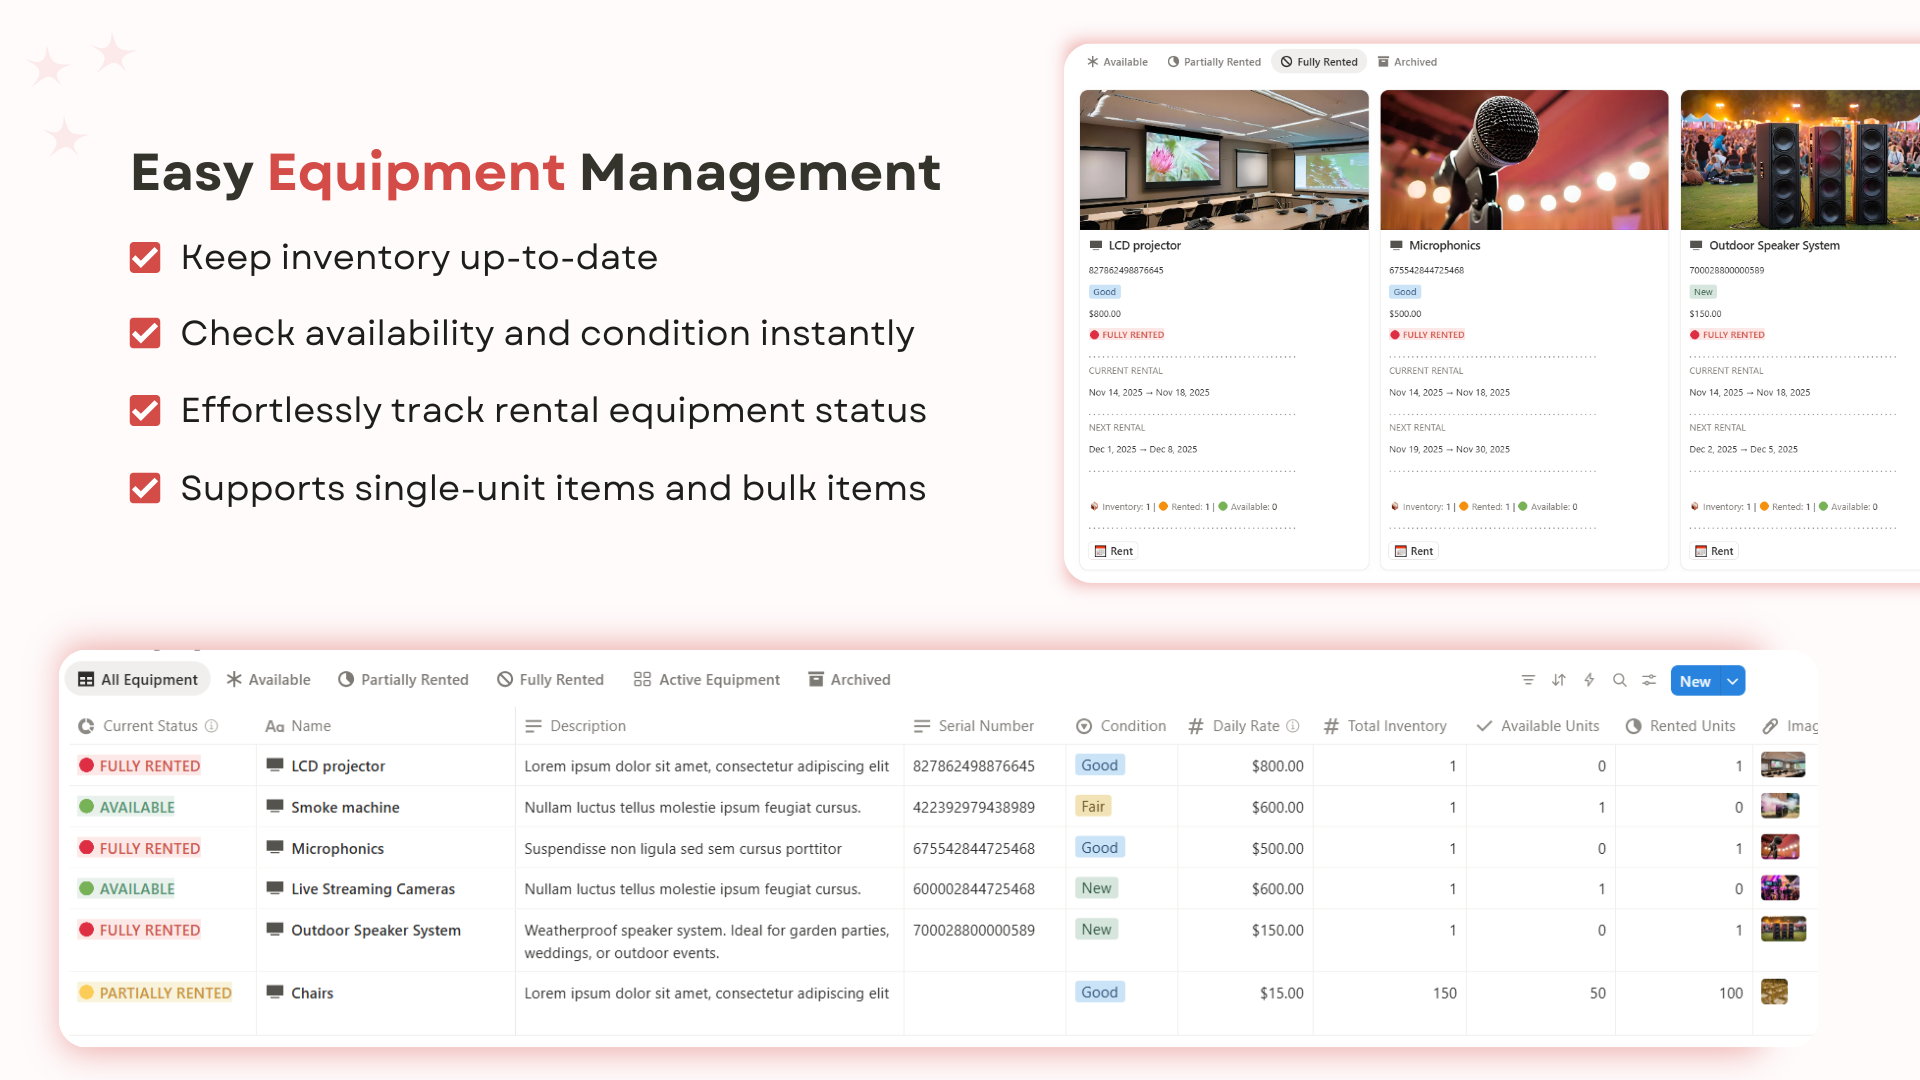Screen dimensions: 1920x1080
Task: Switch to the Active Equipment tab
Action: coord(706,679)
